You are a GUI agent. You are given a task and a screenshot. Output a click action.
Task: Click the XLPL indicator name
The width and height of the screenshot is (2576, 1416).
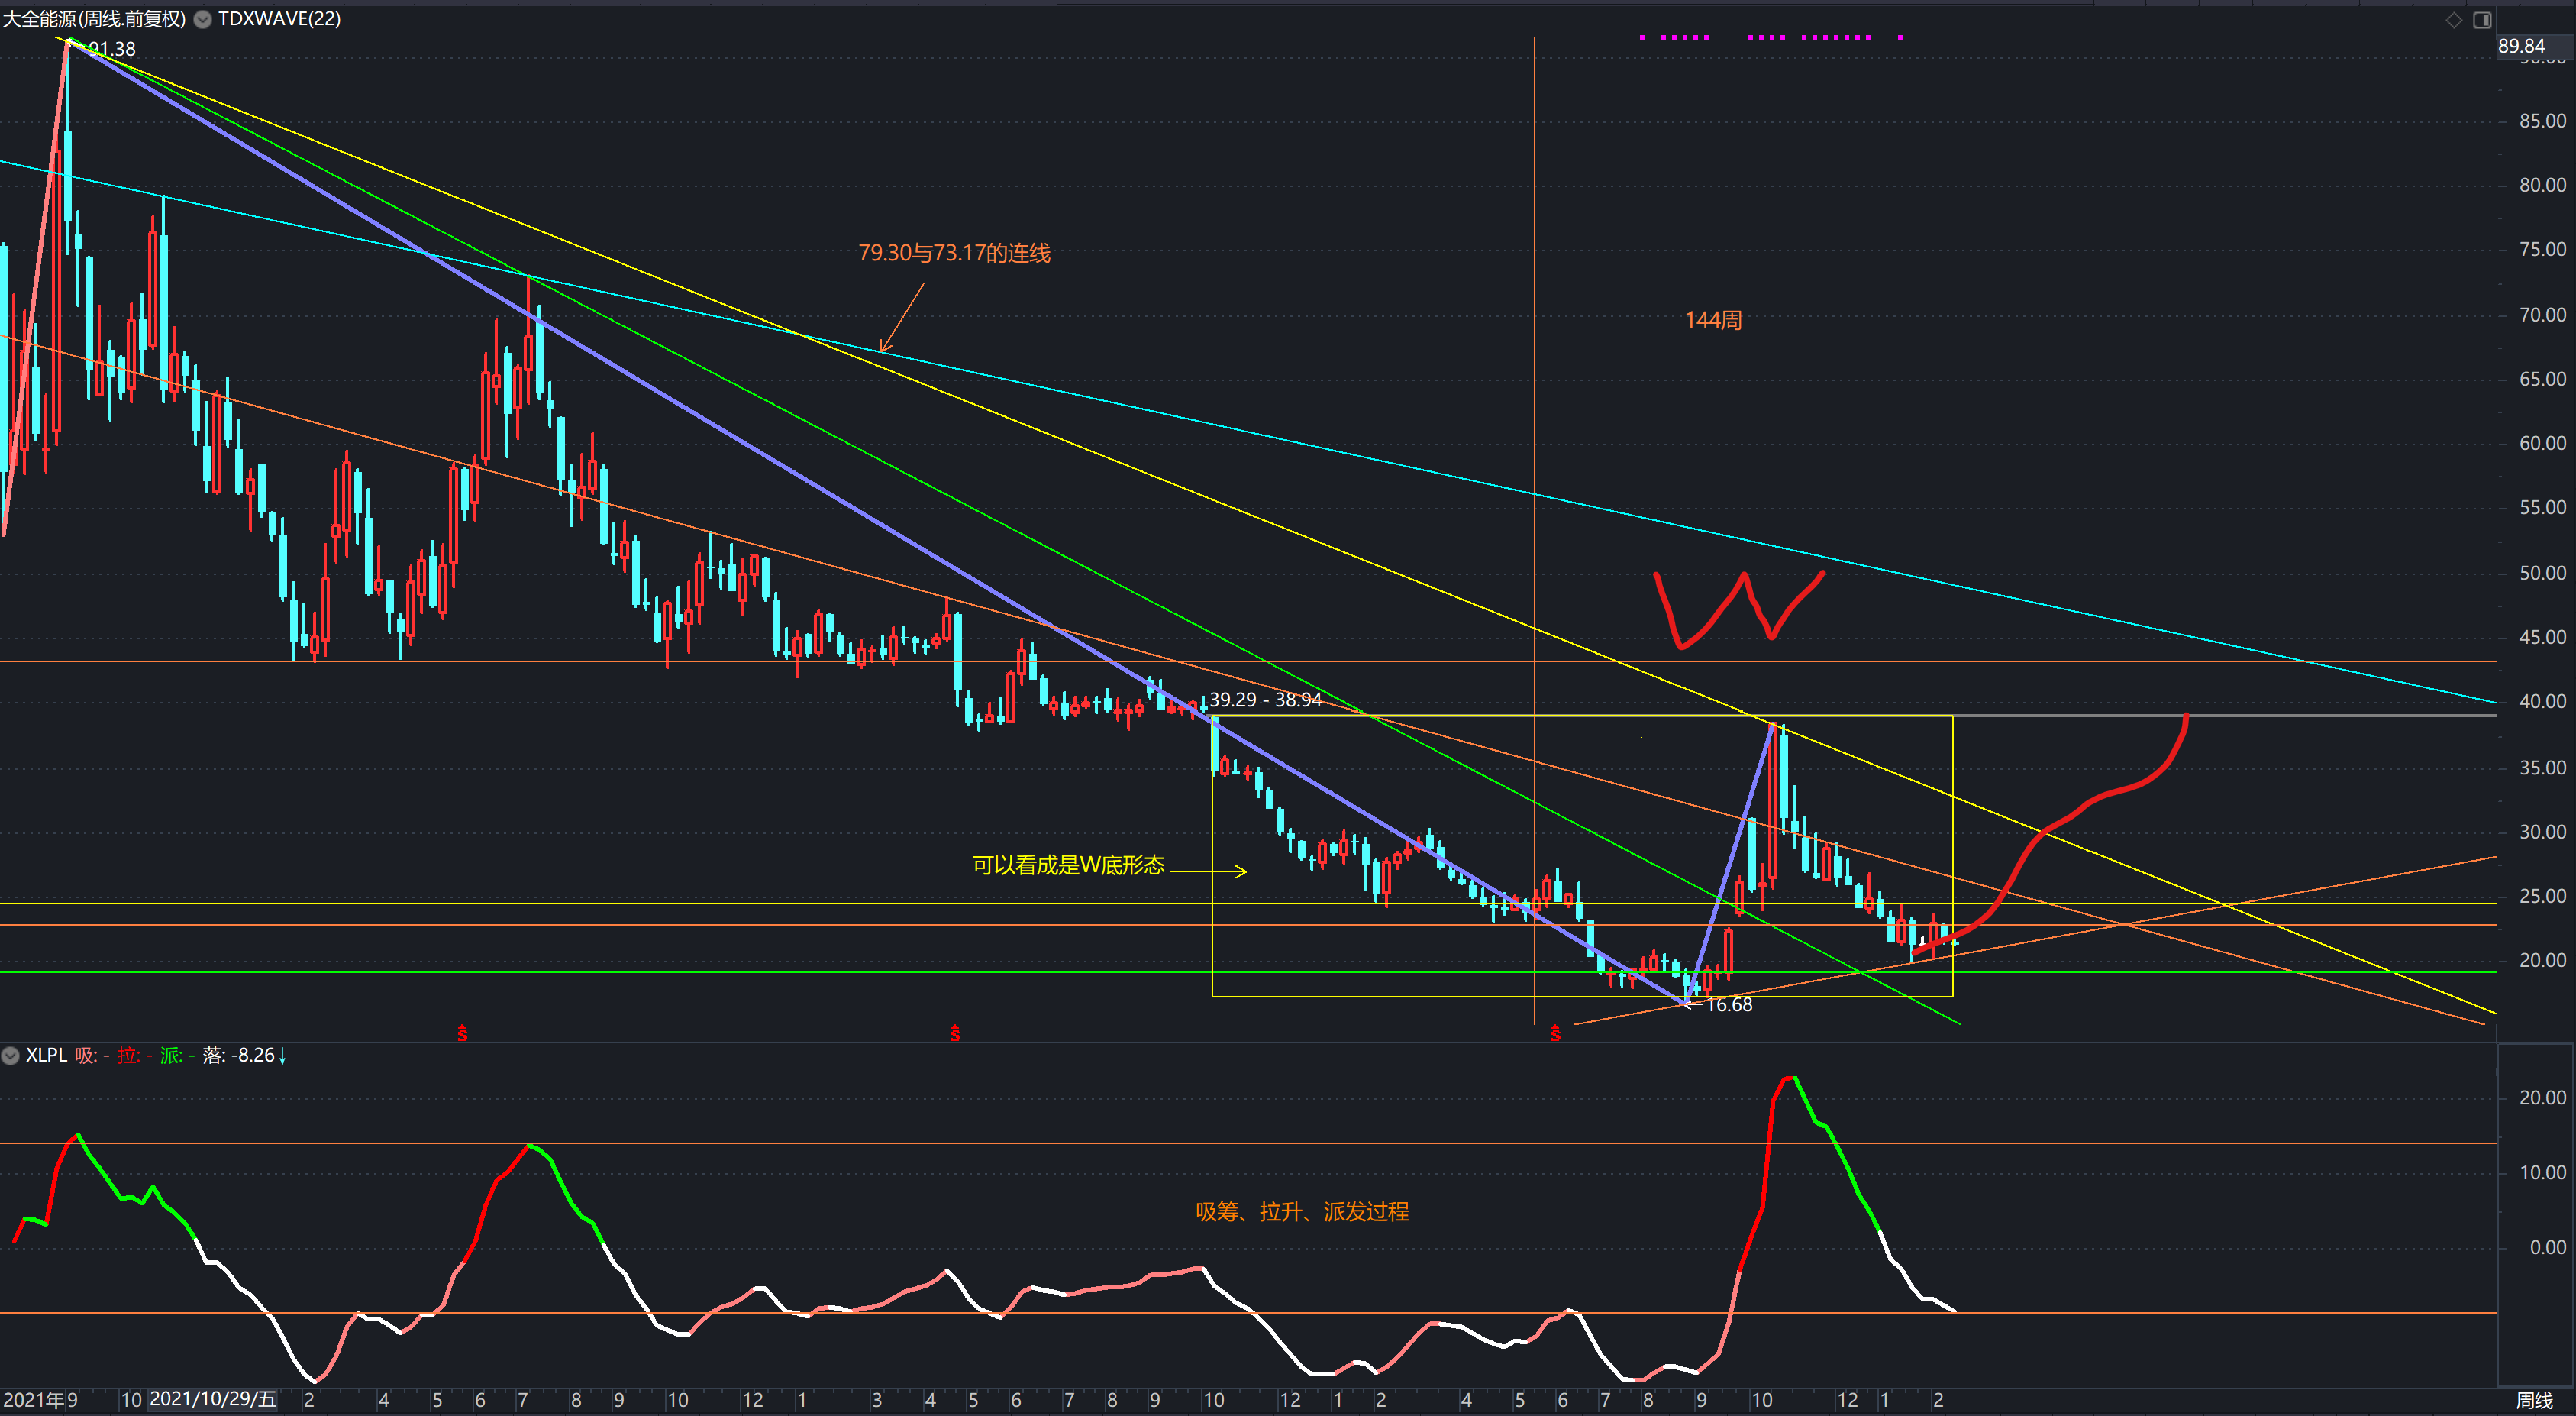(x=46, y=1055)
